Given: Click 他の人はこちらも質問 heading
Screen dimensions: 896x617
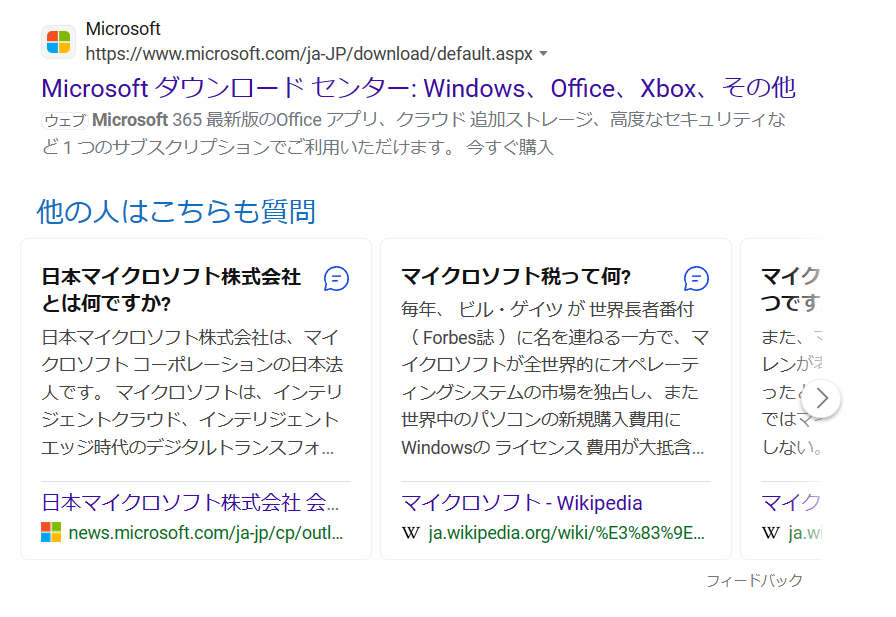Looking at the screenshot, I should pyautogui.click(x=176, y=211).
